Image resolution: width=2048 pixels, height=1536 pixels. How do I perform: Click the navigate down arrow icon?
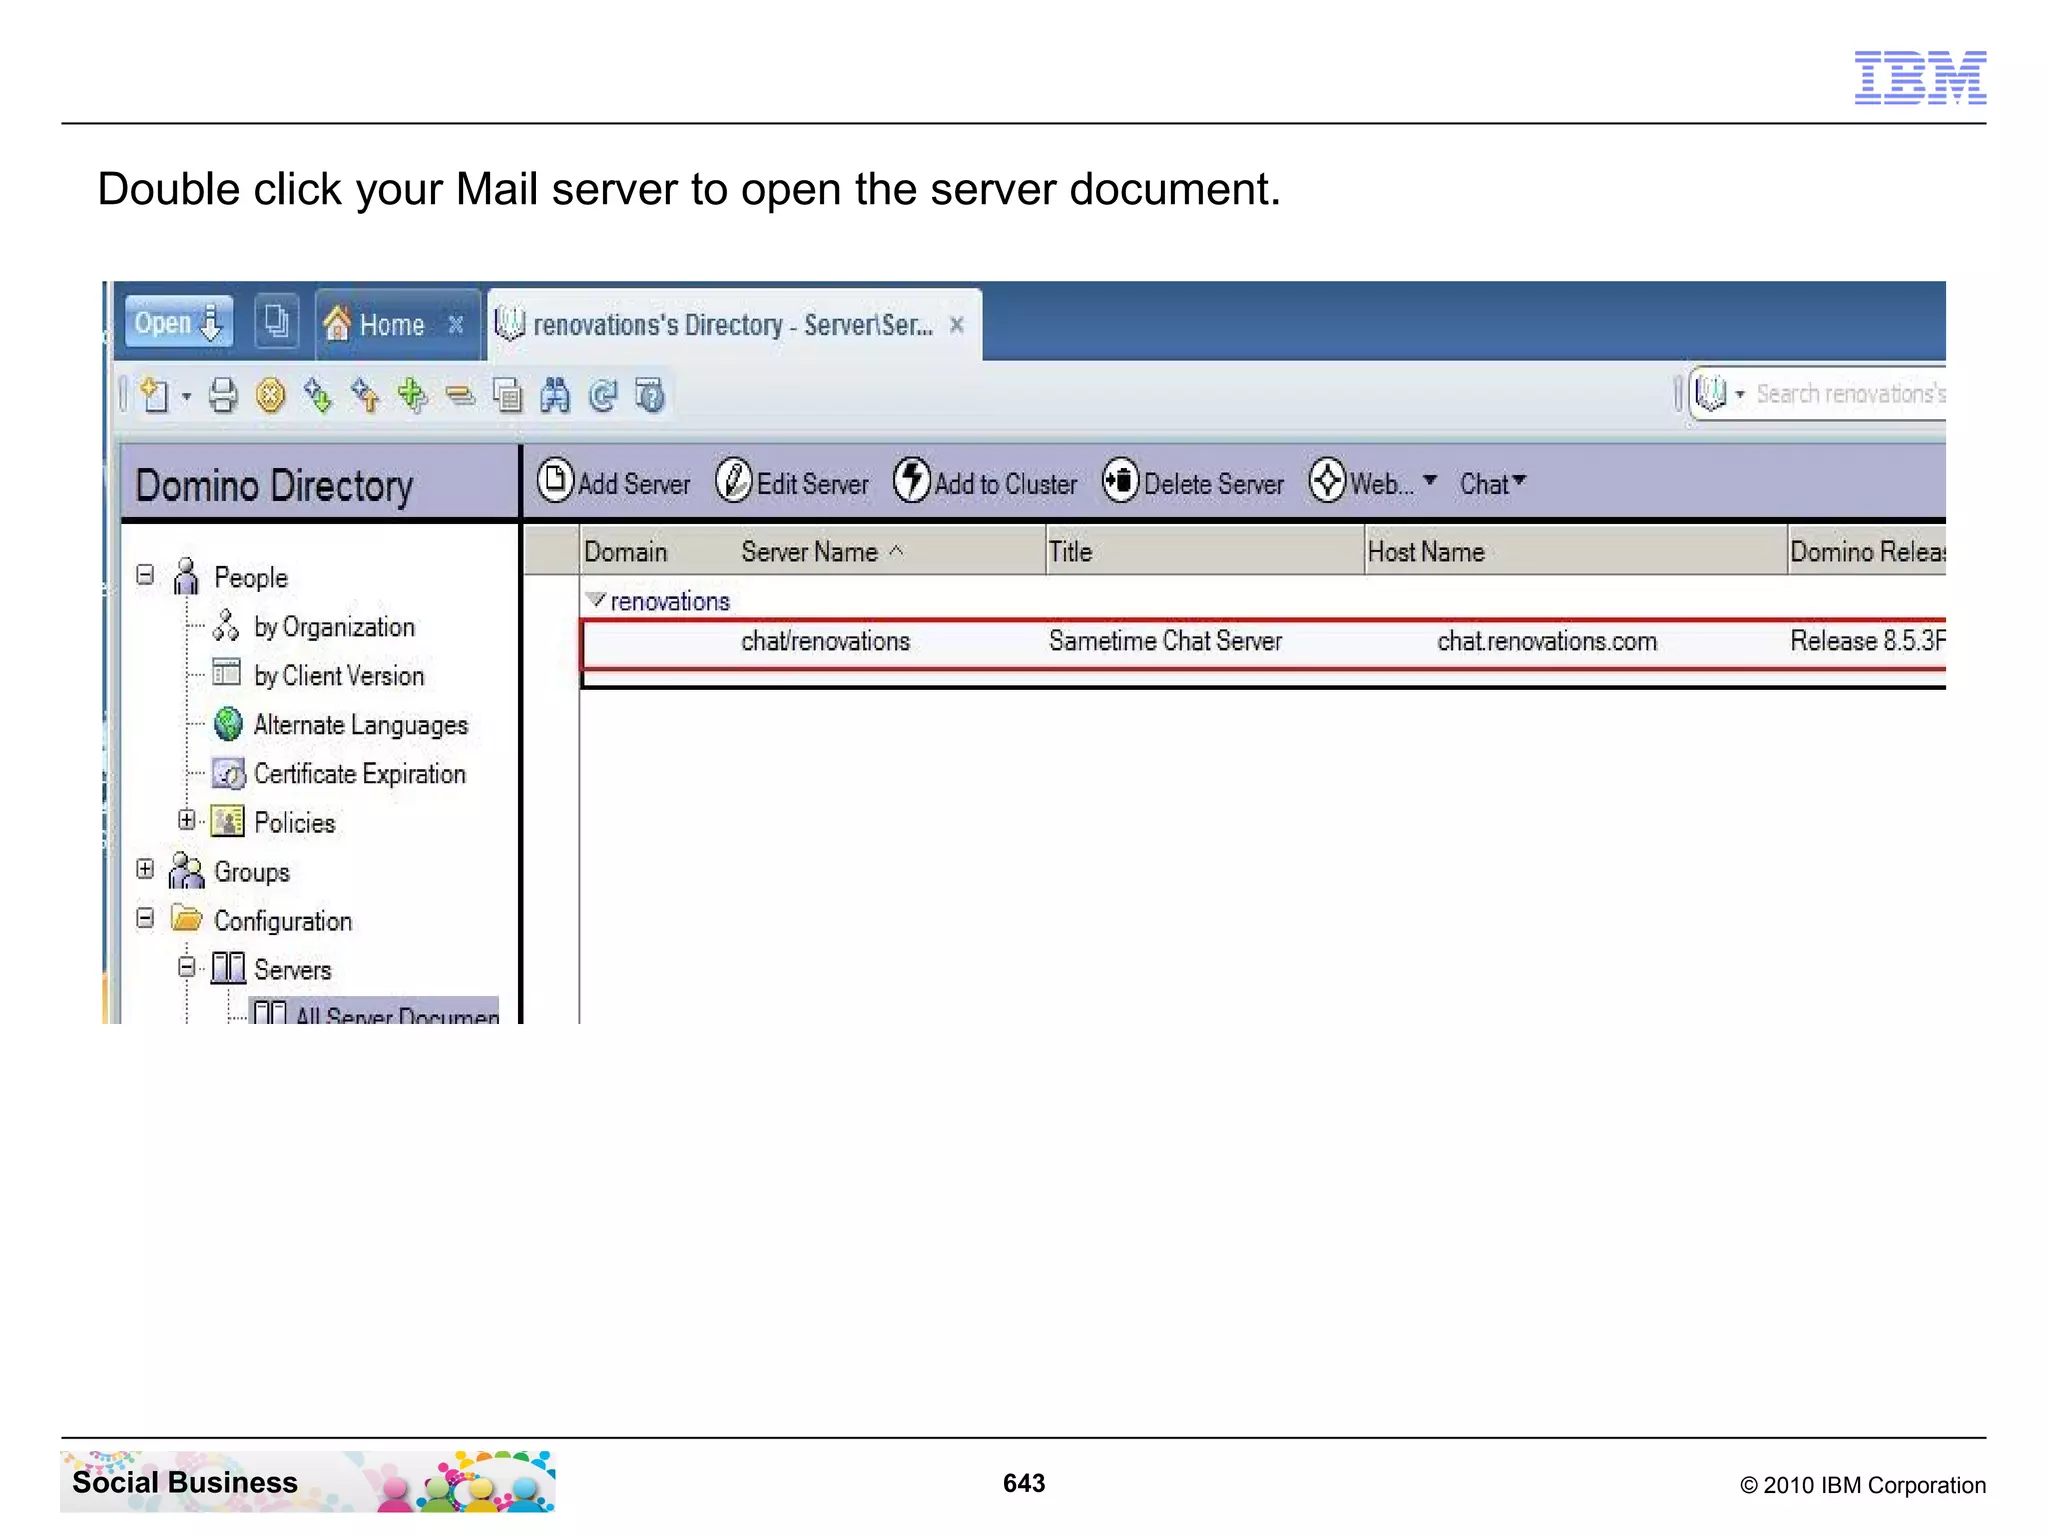click(318, 395)
